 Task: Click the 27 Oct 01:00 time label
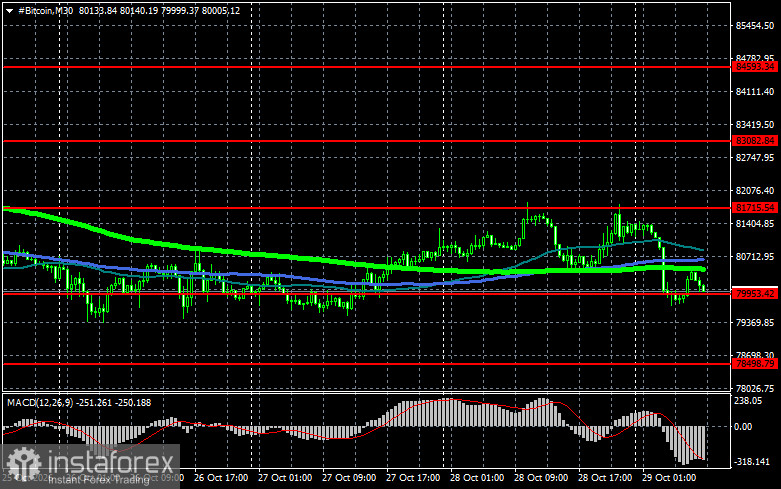285,478
